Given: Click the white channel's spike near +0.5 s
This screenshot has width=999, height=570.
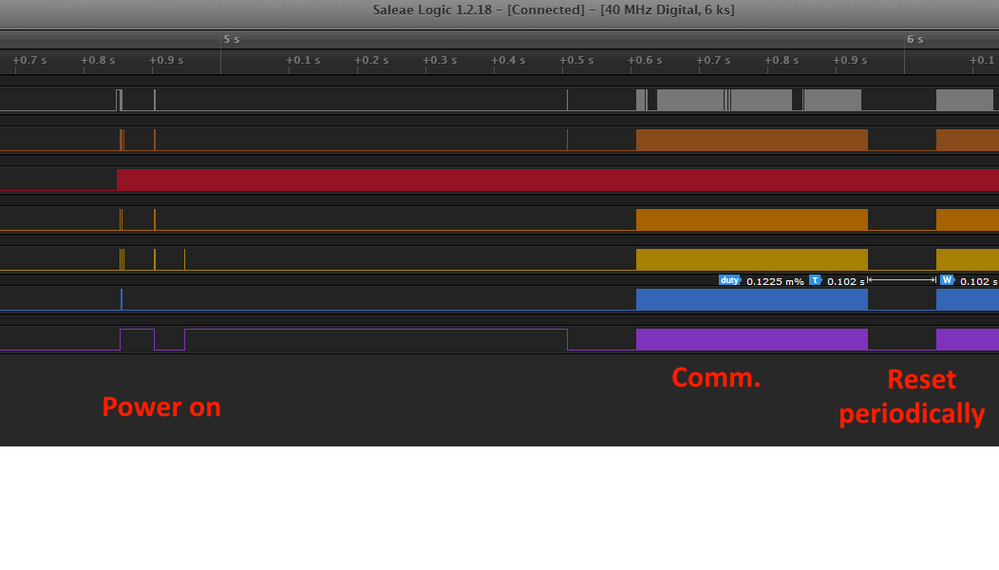Looking at the screenshot, I should [x=567, y=100].
